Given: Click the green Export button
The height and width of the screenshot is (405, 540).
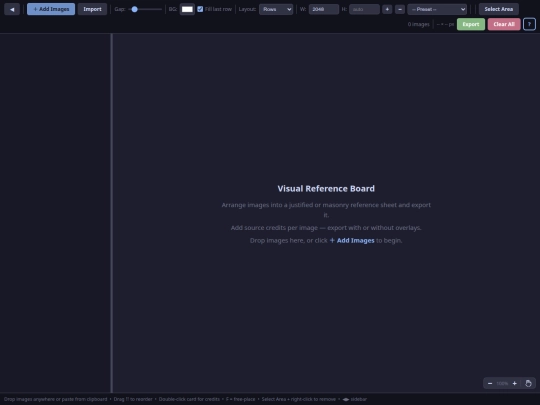Looking at the screenshot, I should click(471, 24).
